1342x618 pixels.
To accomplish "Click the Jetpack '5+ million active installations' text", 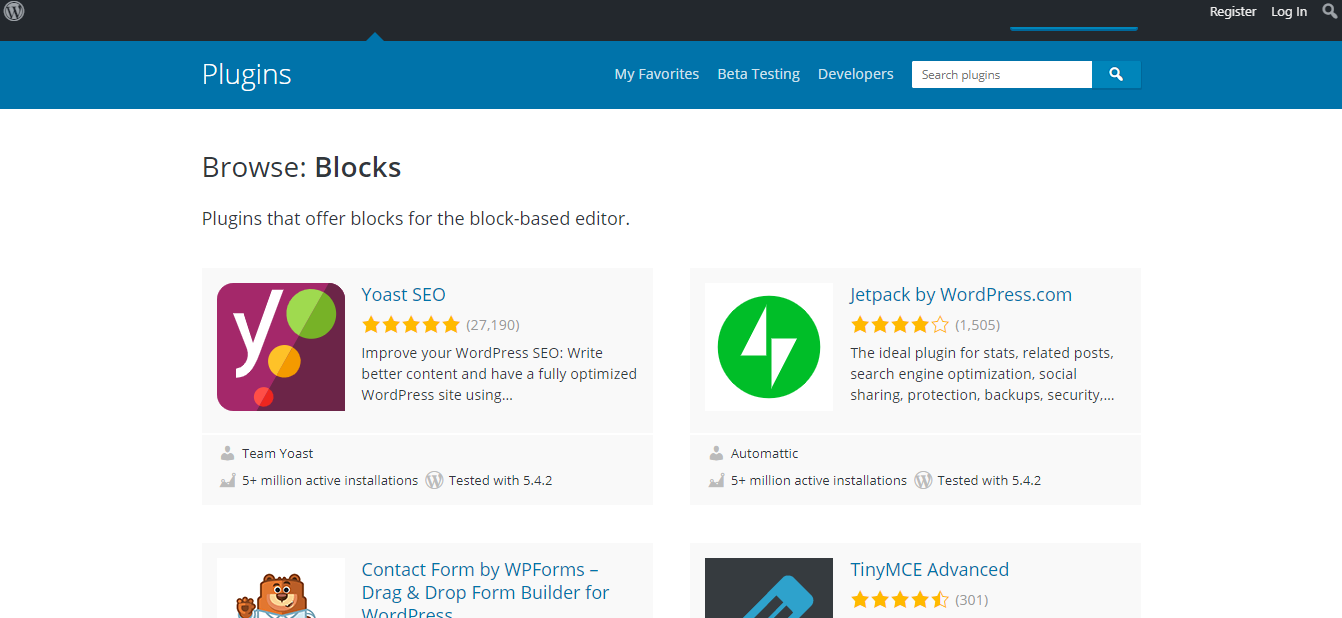I will pos(819,480).
